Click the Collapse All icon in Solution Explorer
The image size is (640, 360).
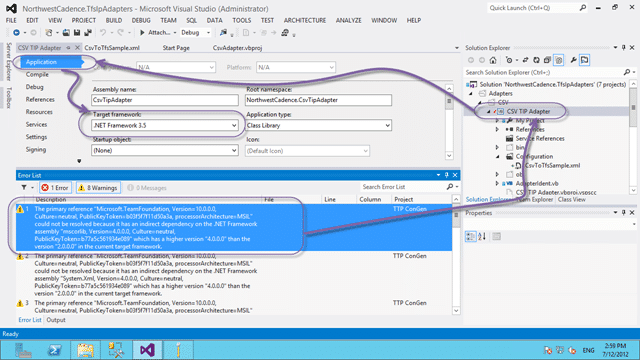click(547, 60)
